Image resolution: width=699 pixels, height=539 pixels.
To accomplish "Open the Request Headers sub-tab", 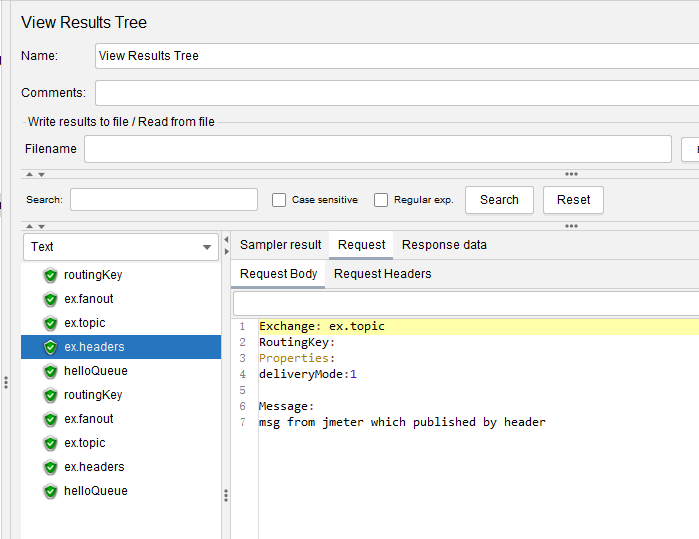I will [x=382, y=274].
